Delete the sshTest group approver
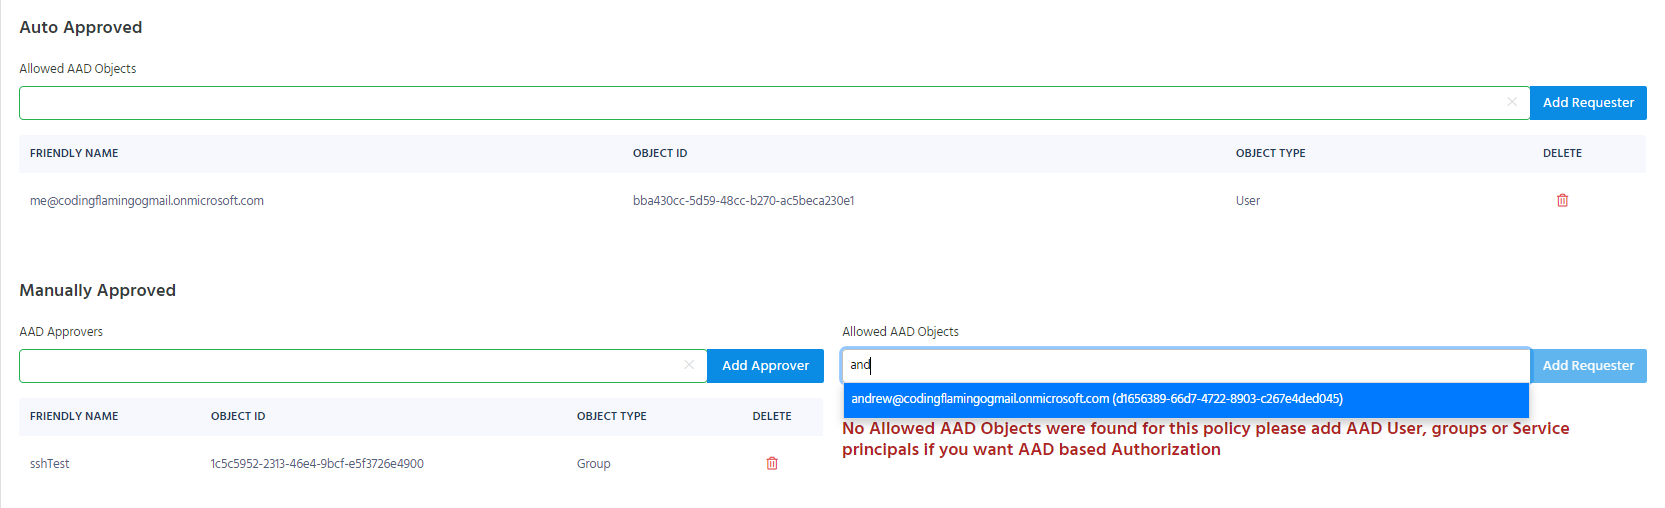The width and height of the screenshot is (1665, 508). (x=772, y=463)
